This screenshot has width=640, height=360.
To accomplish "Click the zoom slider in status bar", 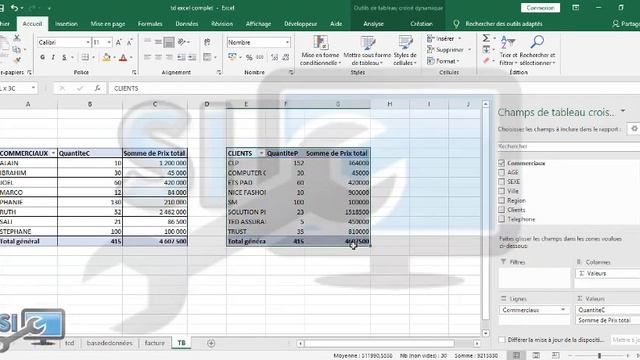I will pyautogui.click(x=600, y=356).
